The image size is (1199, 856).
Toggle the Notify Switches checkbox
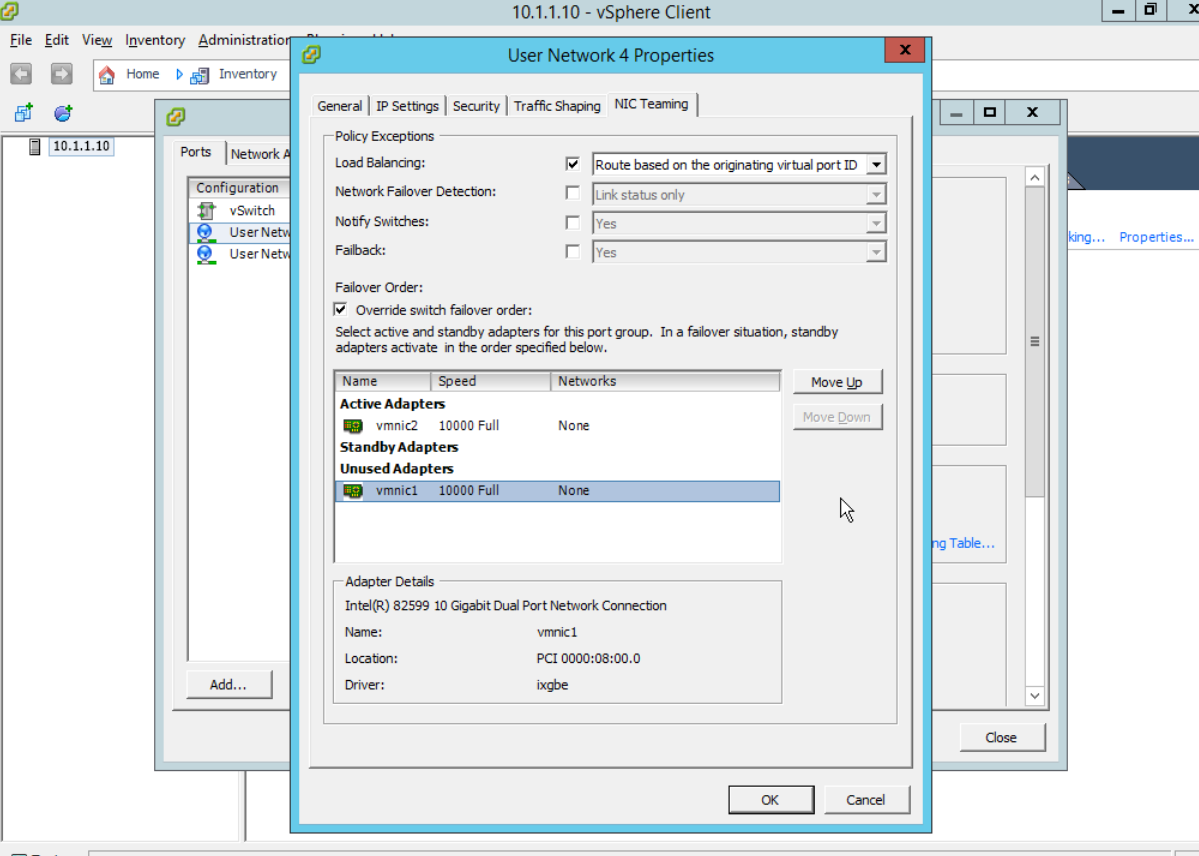(x=572, y=222)
